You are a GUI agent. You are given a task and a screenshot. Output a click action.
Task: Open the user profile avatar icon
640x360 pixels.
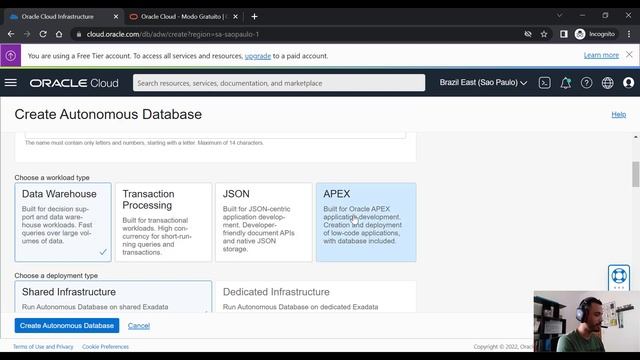click(x=629, y=83)
